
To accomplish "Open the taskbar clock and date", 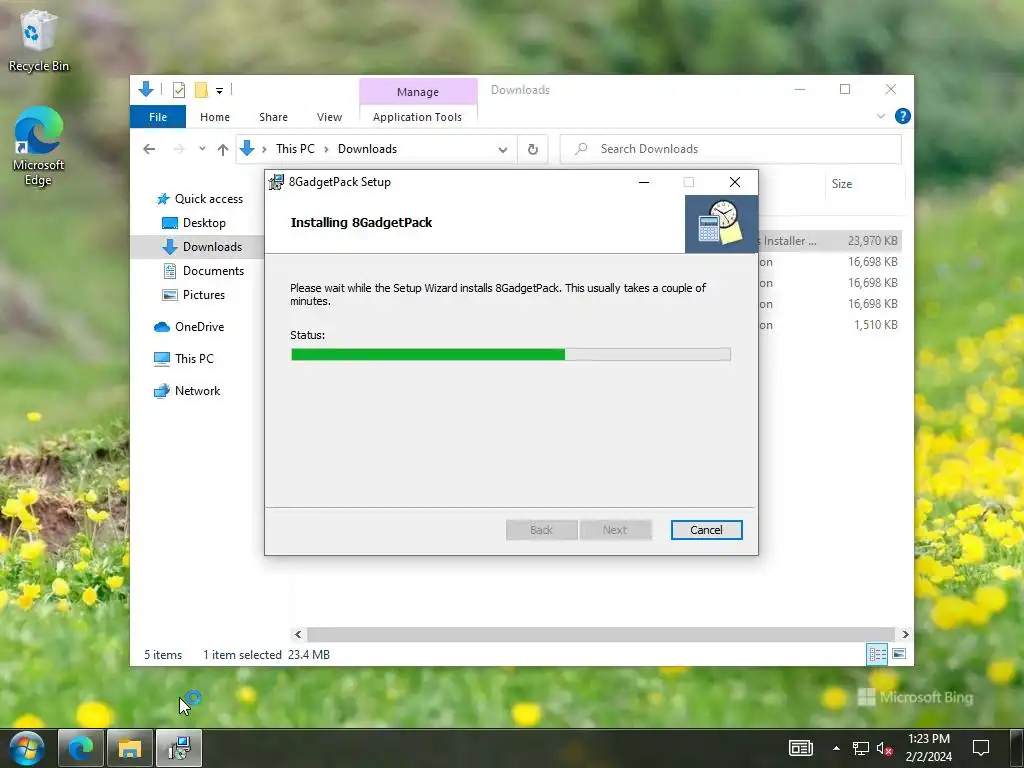I will [x=929, y=748].
